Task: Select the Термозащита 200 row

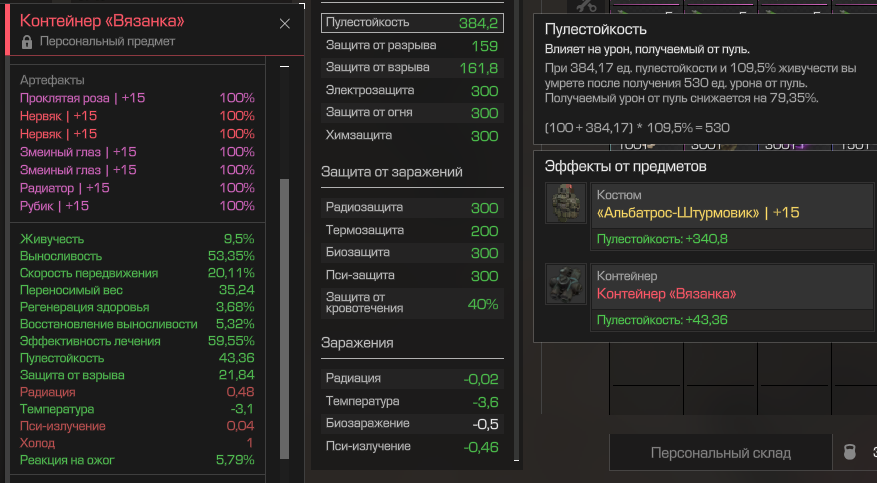Action: 412,230
